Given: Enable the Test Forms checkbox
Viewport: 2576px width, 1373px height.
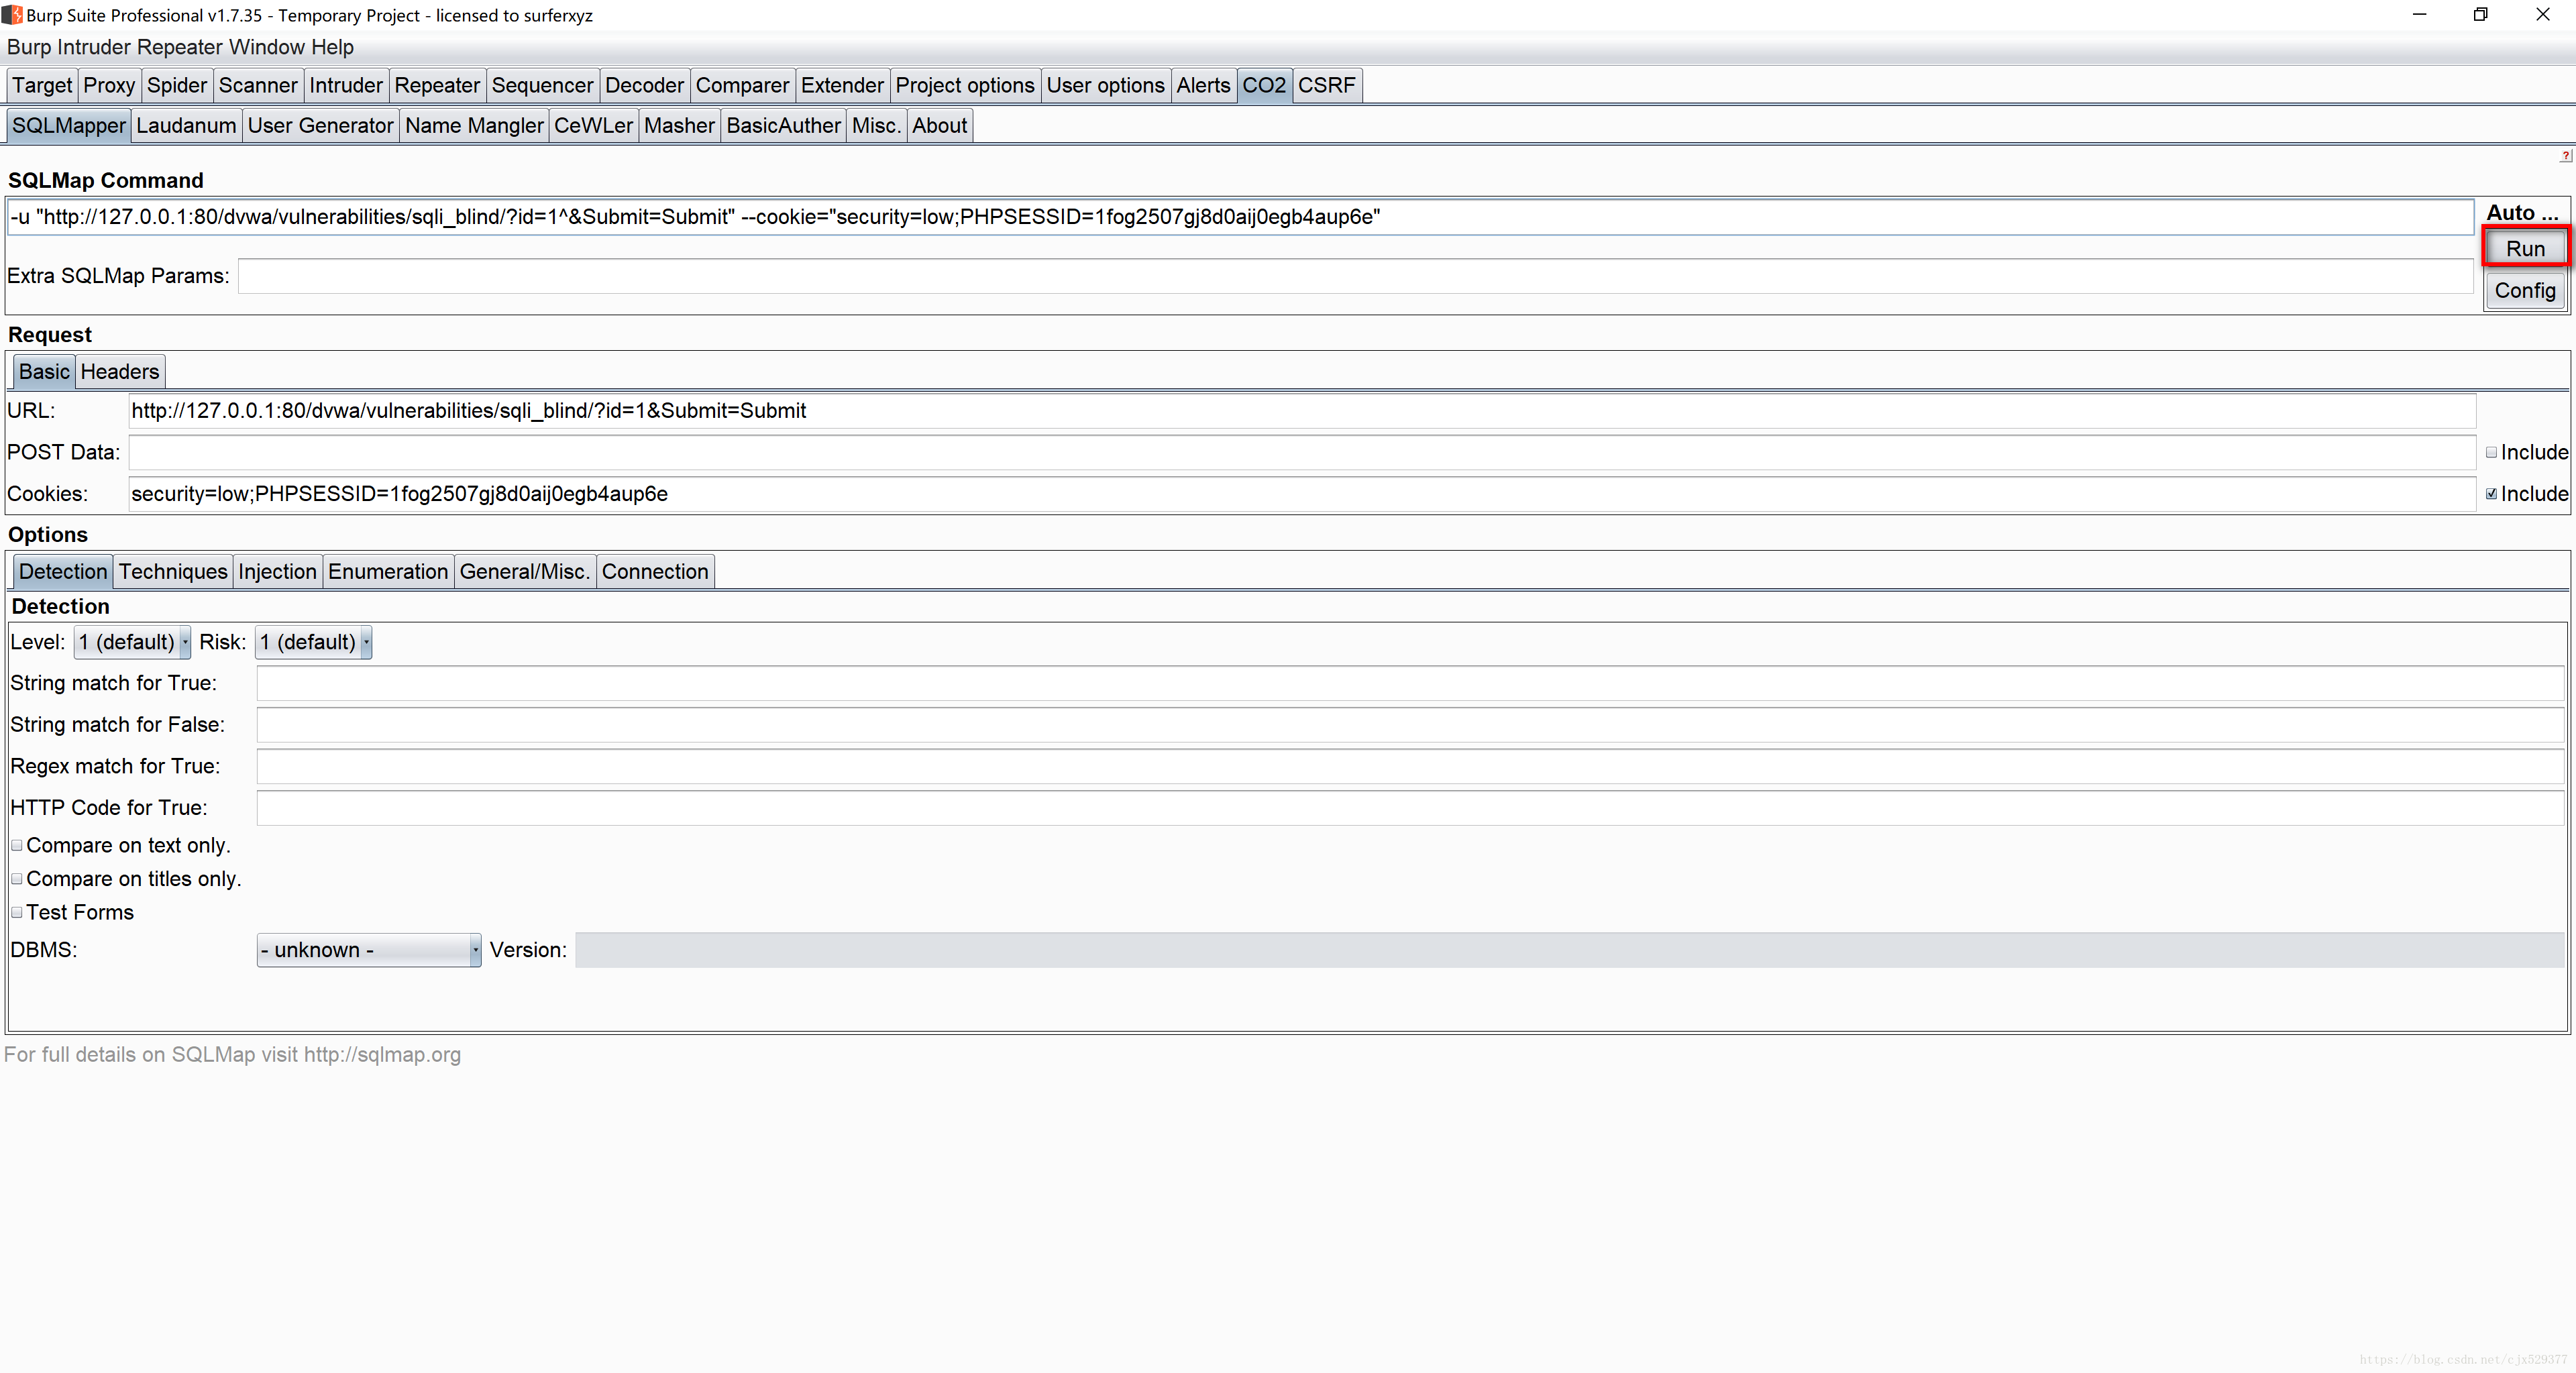Looking at the screenshot, I should point(17,913).
